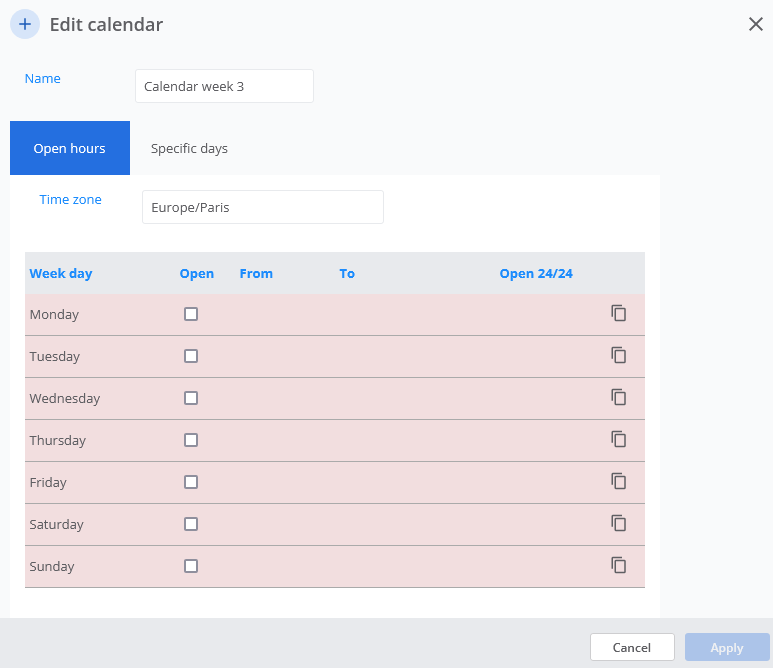Open the Time zone Europe/Paris dropdown

262,207
